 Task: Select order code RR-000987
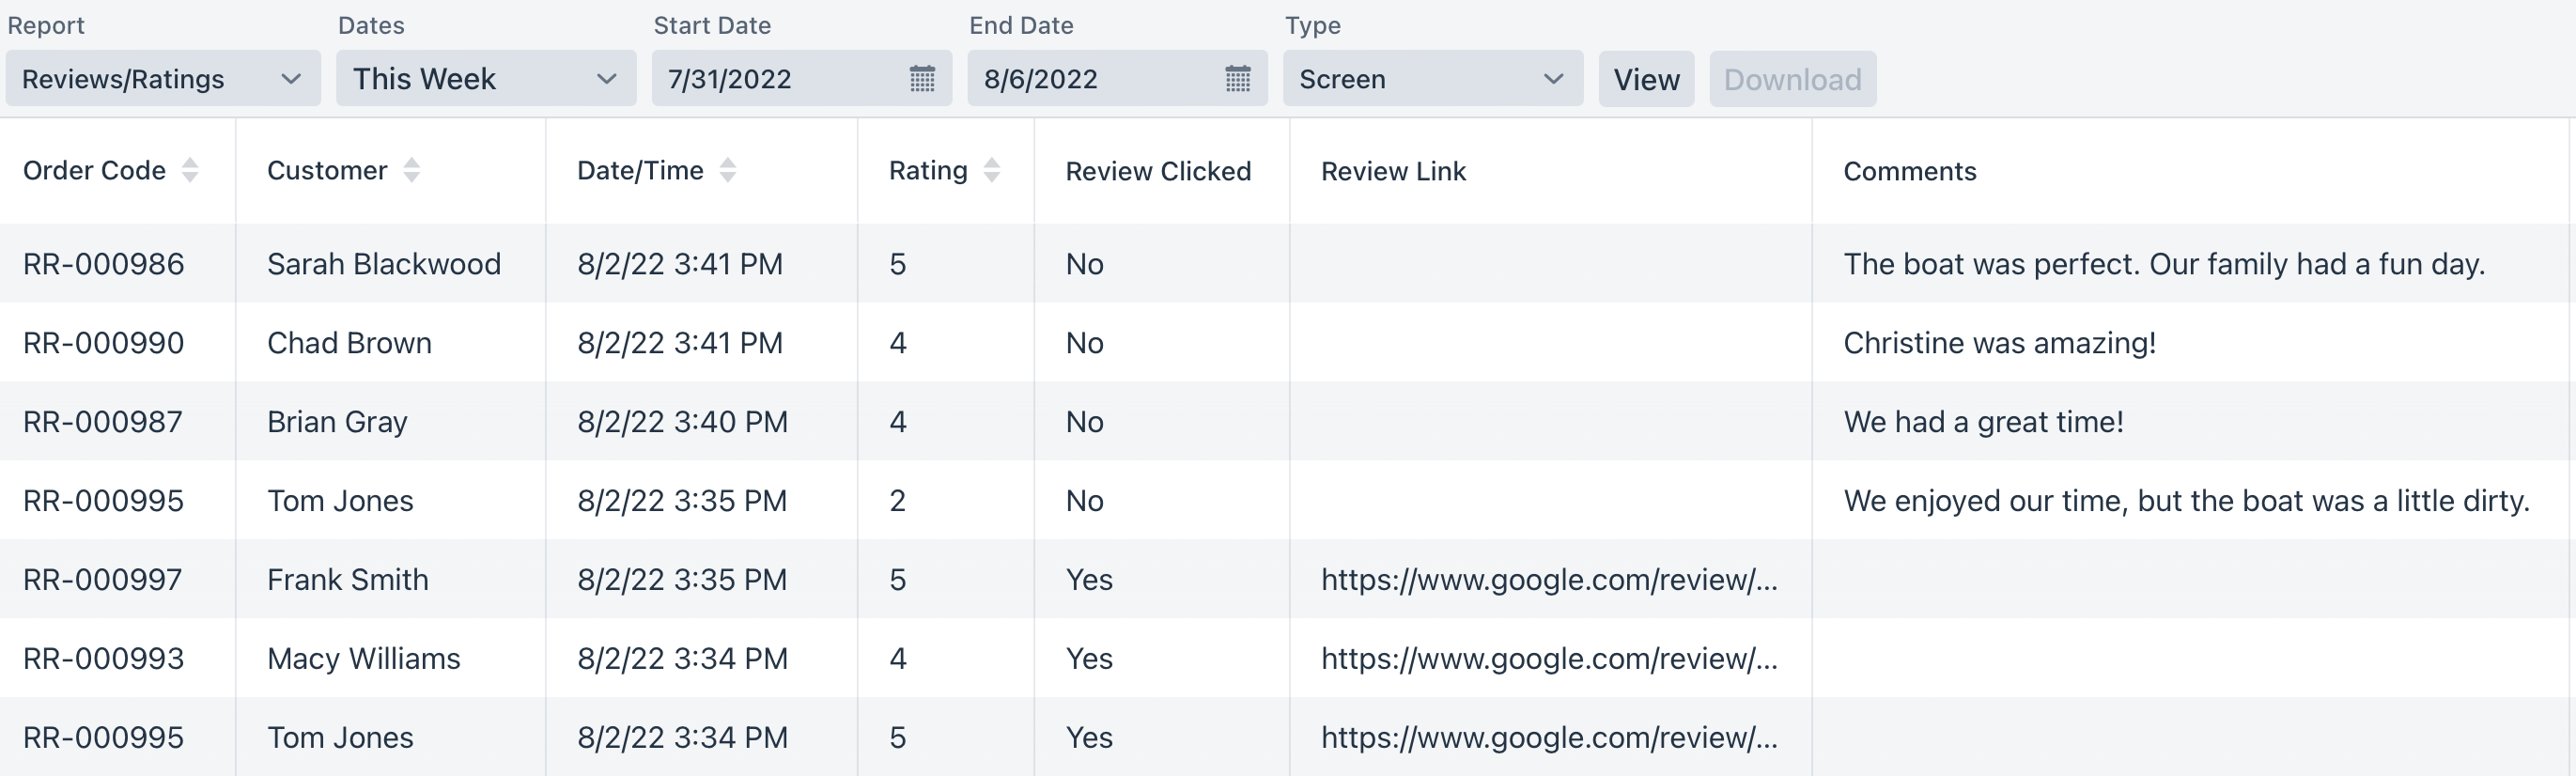103,422
